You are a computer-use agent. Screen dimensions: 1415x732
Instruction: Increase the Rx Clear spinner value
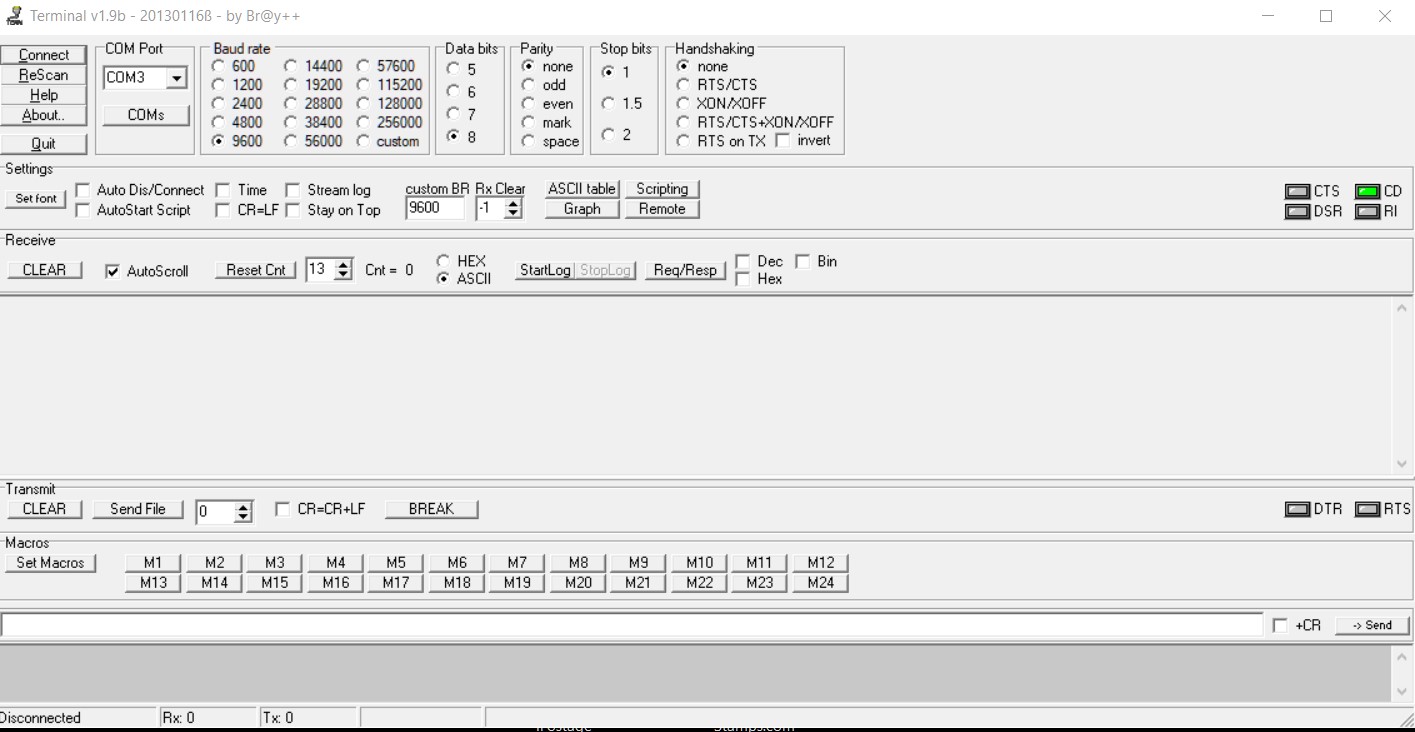(x=514, y=203)
